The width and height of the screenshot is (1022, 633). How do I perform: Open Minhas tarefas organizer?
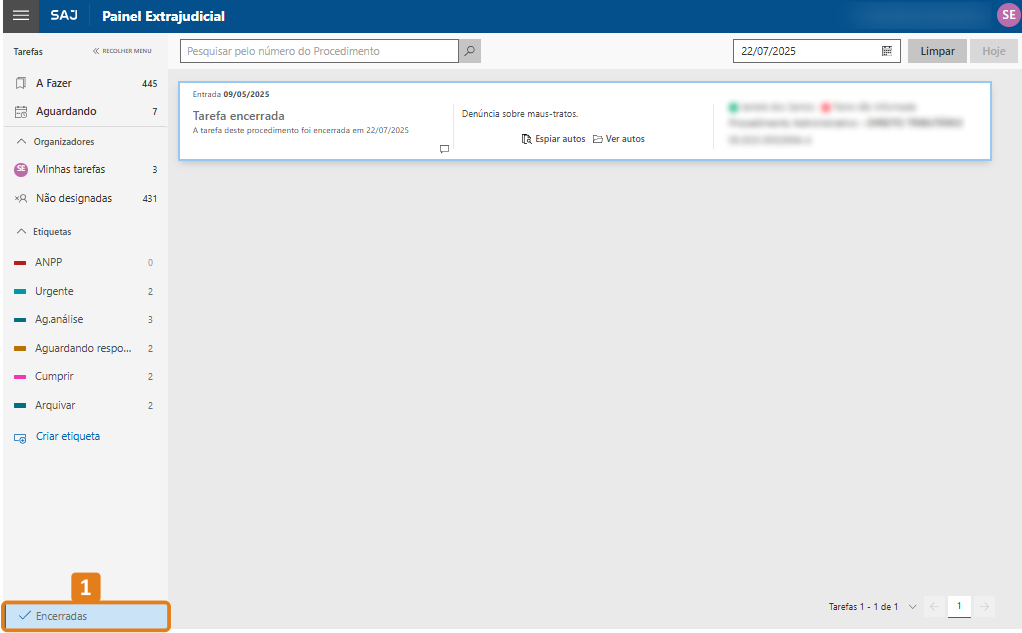pyautogui.click(x=70, y=170)
